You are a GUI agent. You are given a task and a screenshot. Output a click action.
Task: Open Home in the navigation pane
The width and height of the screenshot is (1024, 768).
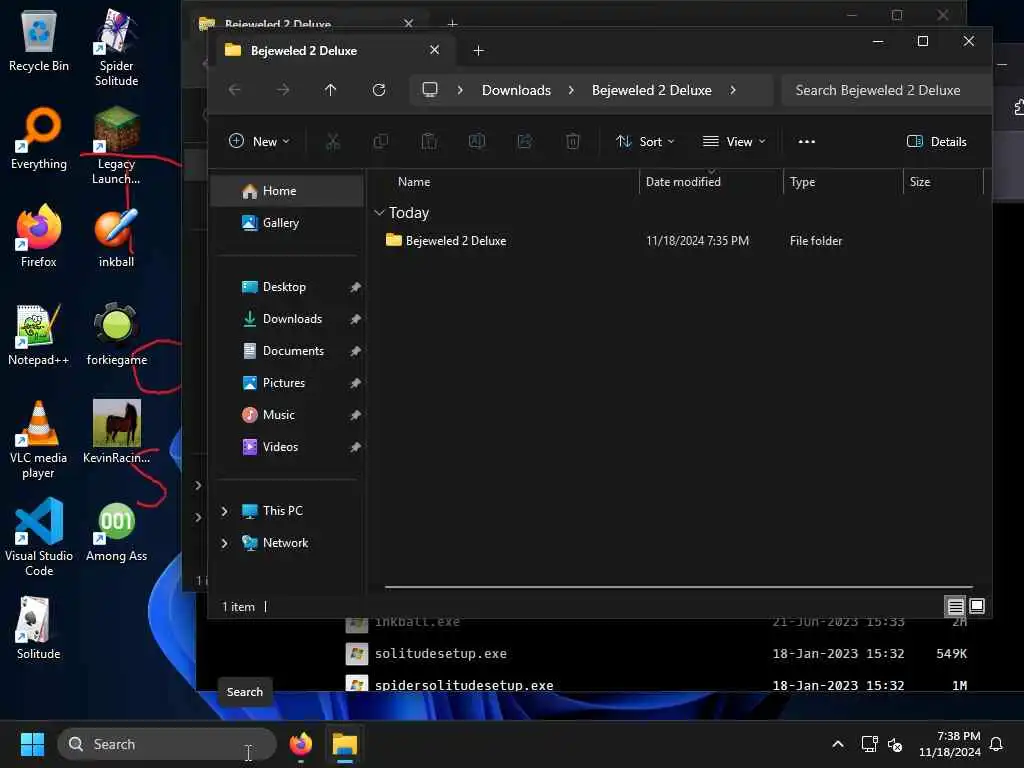click(x=287, y=191)
